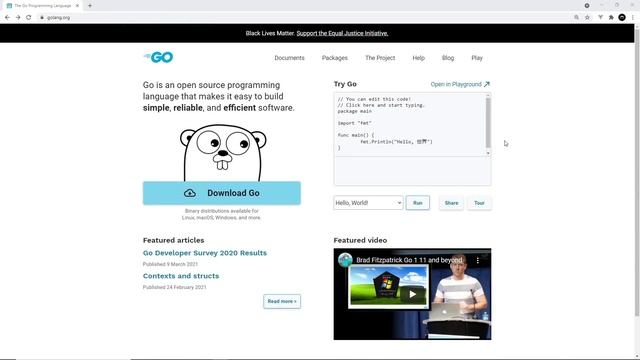Image resolution: width=640 pixels, height=360 pixels.
Task: Click the padlock icon in address bar
Action: (42, 18)
